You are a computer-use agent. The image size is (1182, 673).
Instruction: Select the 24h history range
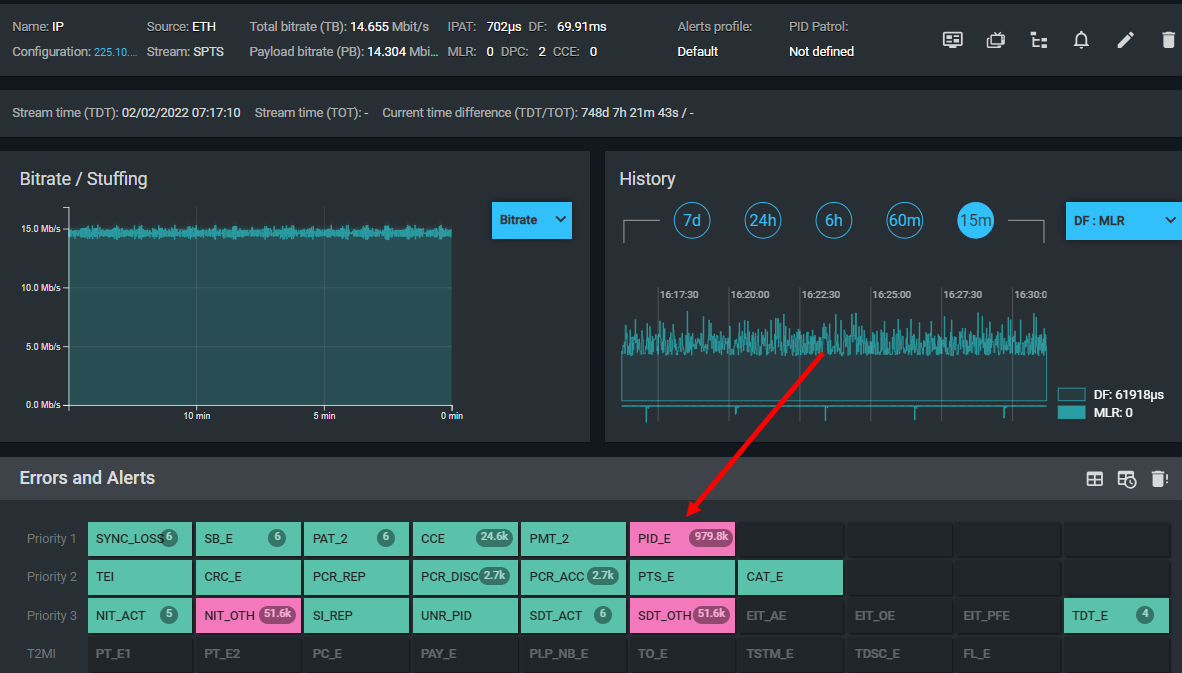[762, 221]
